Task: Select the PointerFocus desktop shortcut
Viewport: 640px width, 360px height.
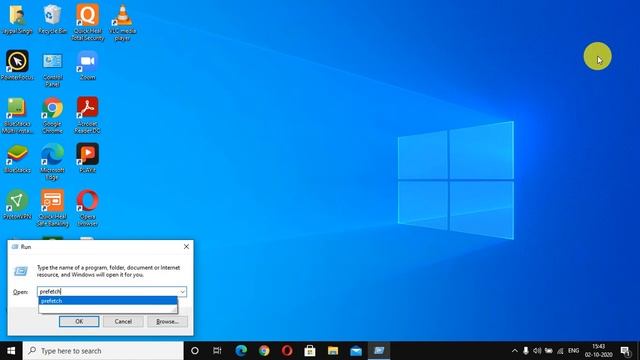Action: (17, 65)
